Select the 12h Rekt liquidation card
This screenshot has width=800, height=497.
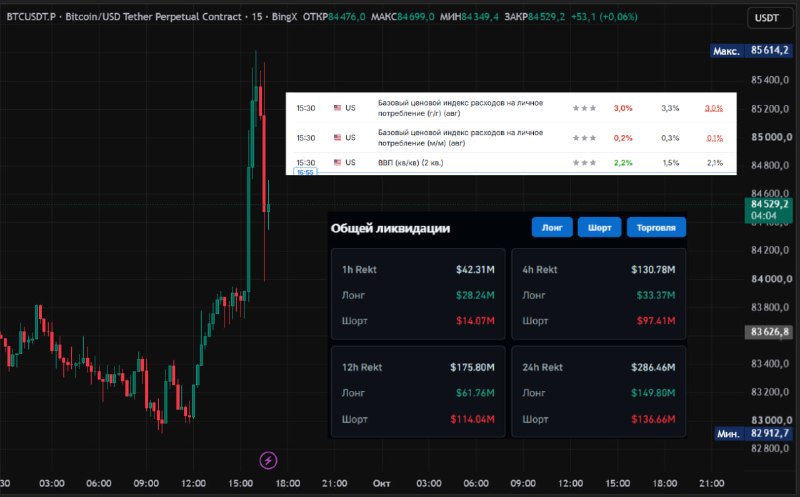click(418, 392)
